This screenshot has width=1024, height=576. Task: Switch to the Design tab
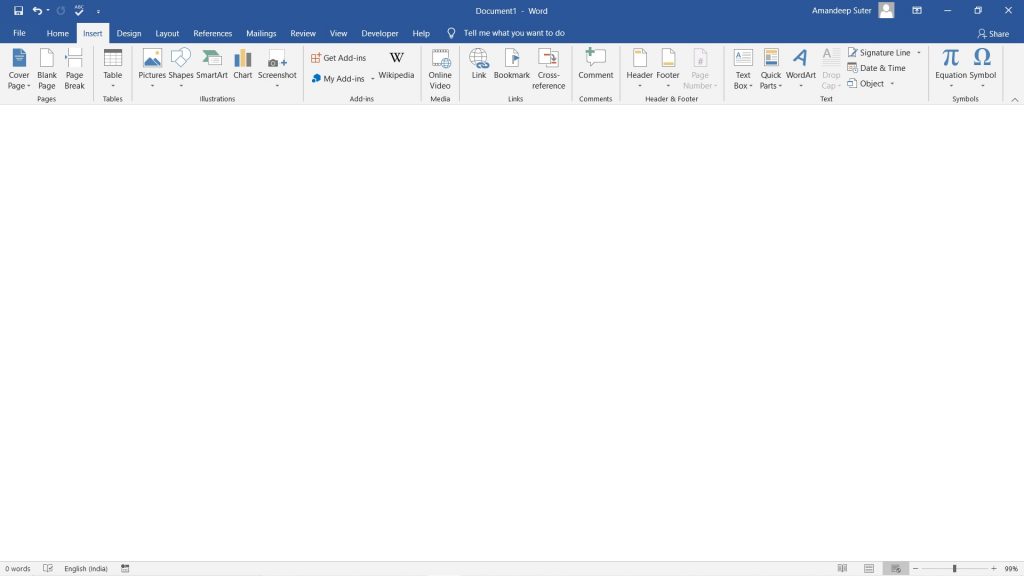pos(129,33)
